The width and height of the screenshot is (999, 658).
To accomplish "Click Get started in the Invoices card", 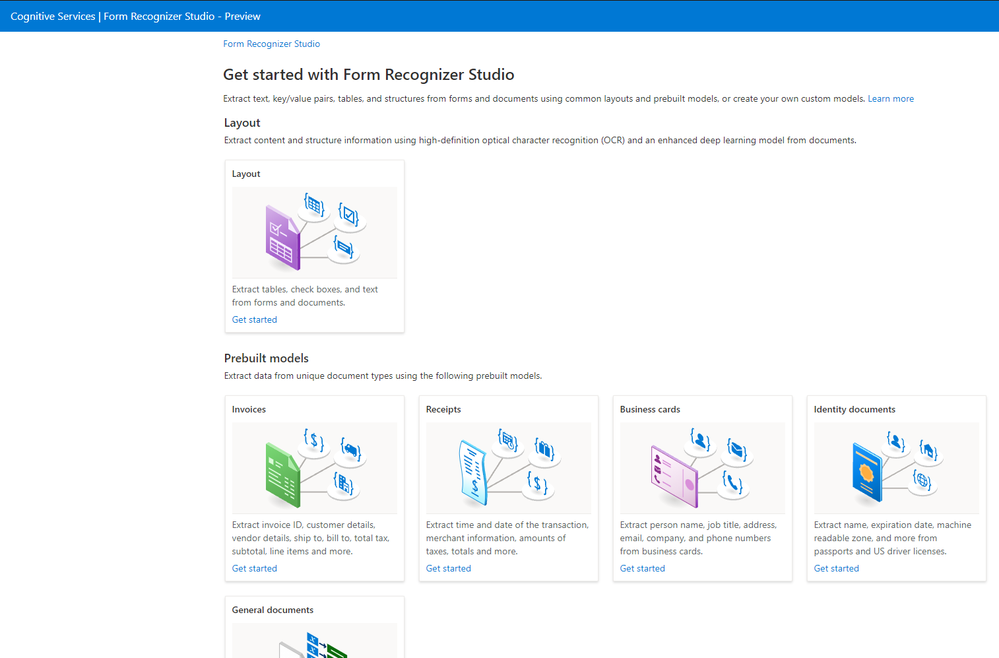I will tap(254, 568).
